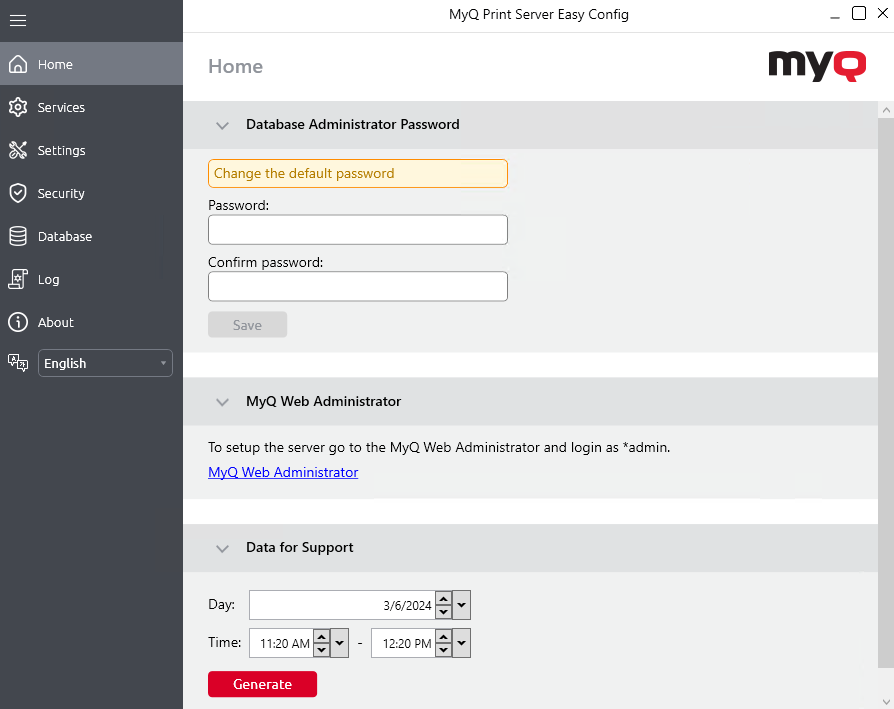Increment the date with the up stepper arrow
The image size is (894, 709).
pos(443,598)
